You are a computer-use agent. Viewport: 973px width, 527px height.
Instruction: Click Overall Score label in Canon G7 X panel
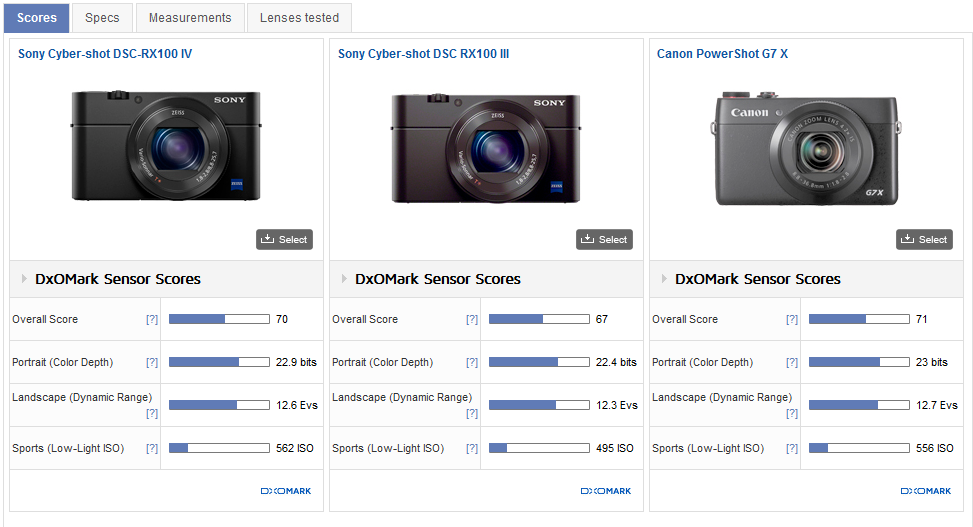coord(685,319)
